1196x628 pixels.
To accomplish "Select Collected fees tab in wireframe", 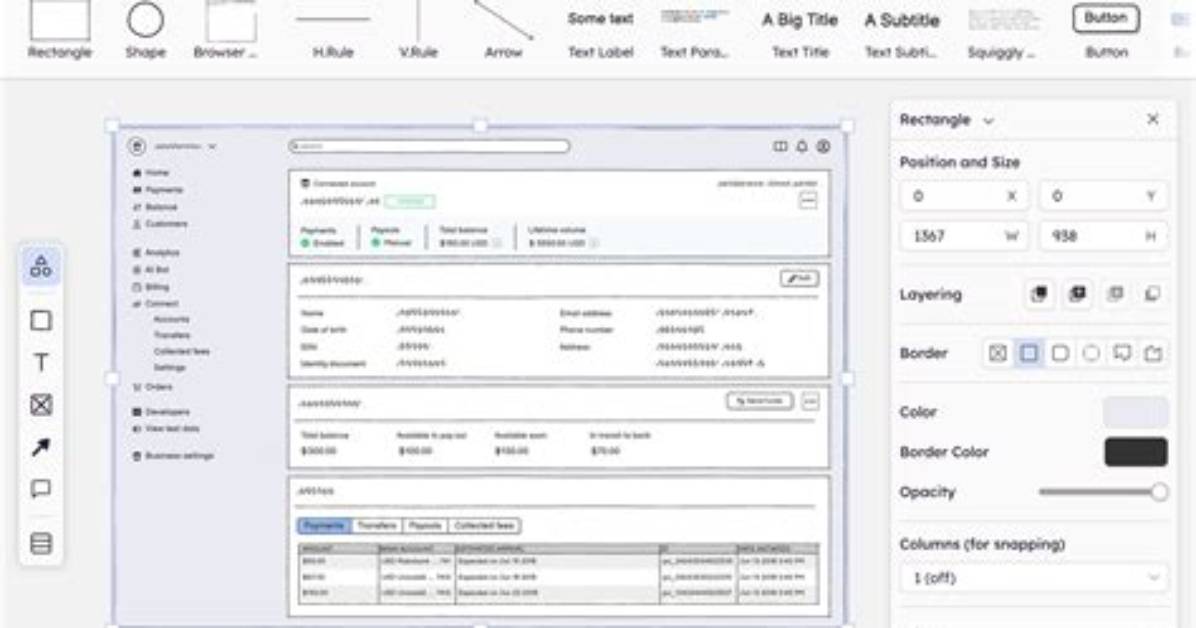I will tap(484, 526).
